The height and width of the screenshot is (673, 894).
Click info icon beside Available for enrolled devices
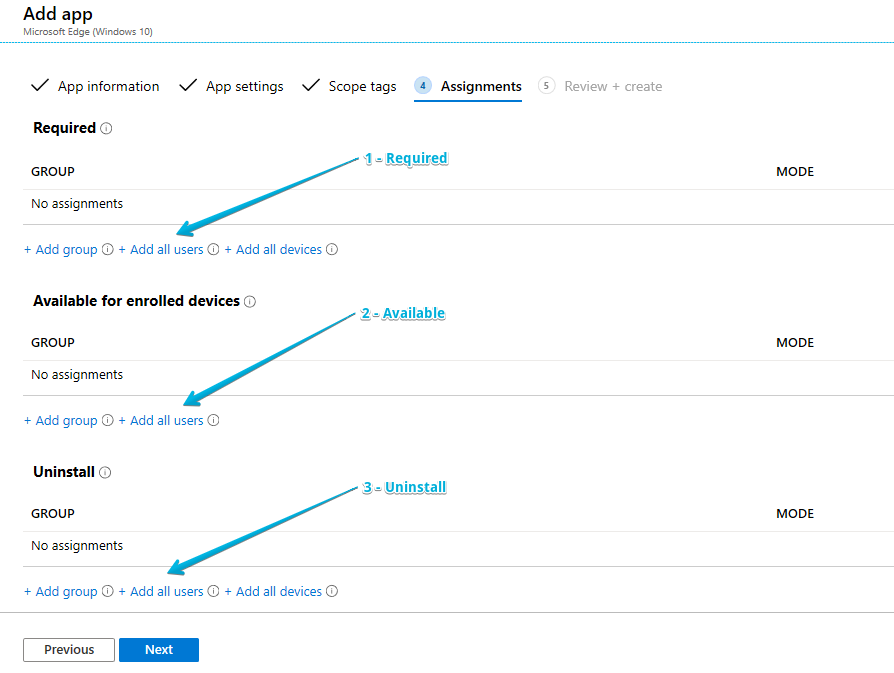pos(250,302)
